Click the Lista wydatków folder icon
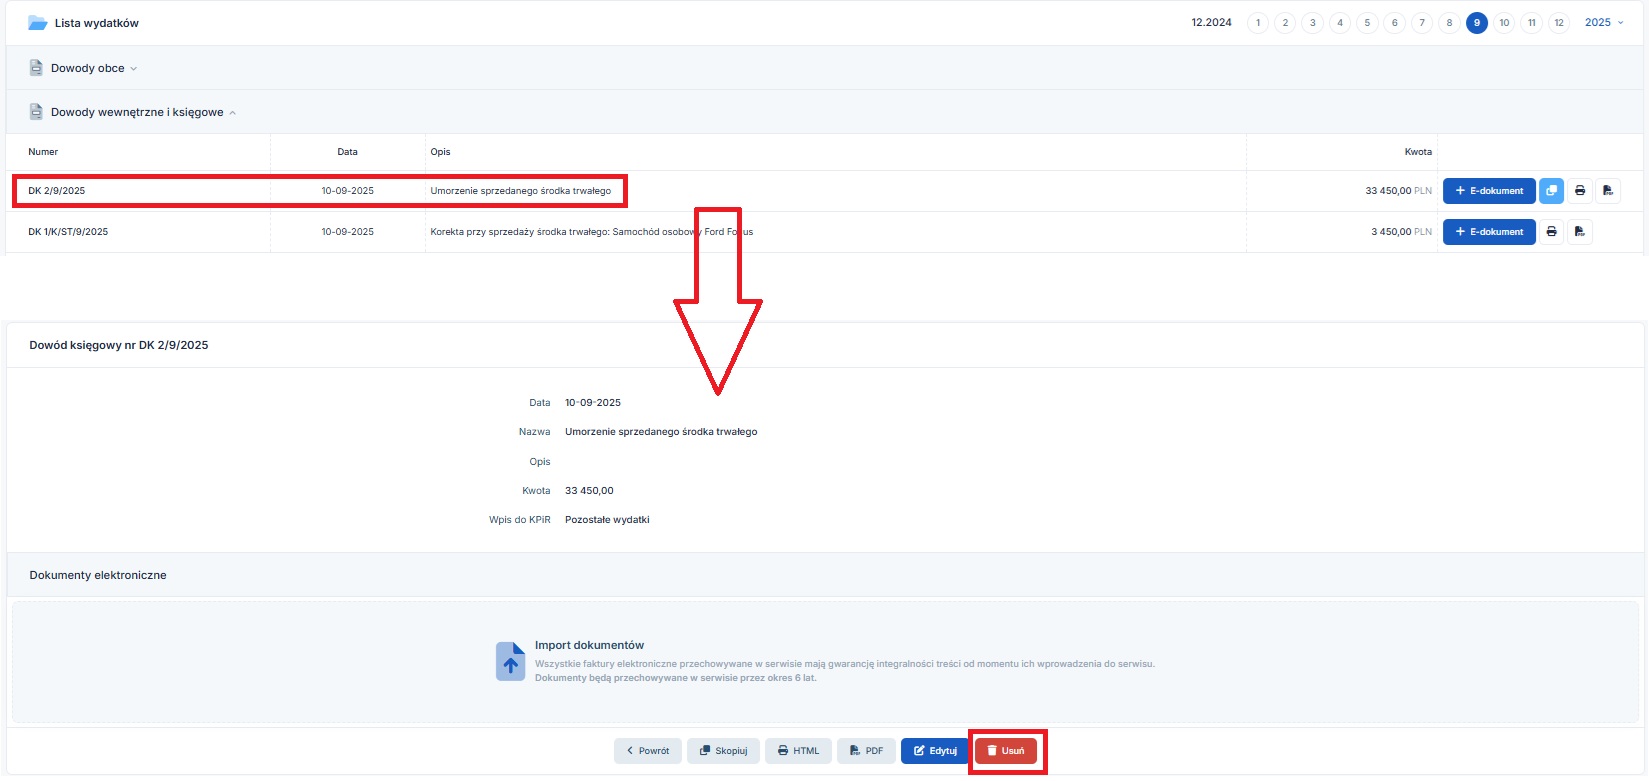1649x781 pixels. coord(38,23)
